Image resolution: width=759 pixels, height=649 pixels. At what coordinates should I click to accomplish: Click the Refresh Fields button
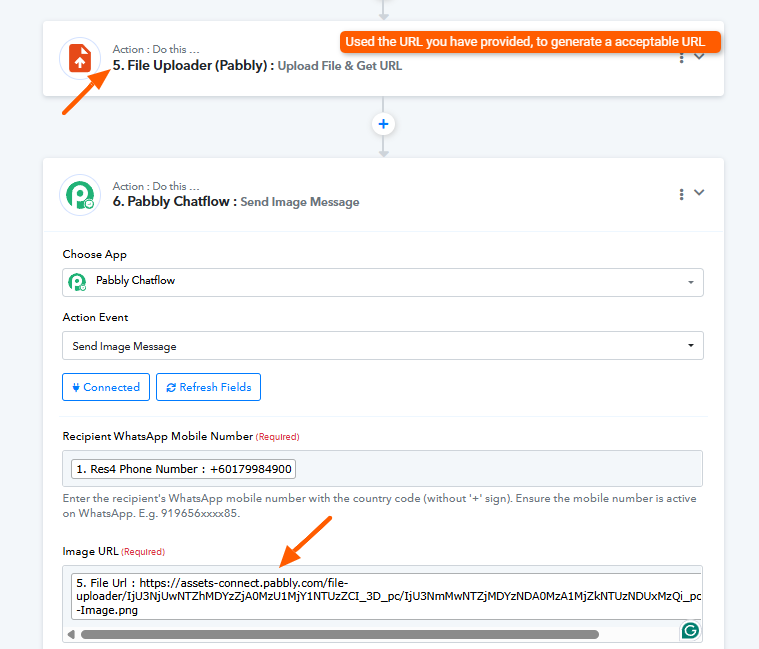208,388
